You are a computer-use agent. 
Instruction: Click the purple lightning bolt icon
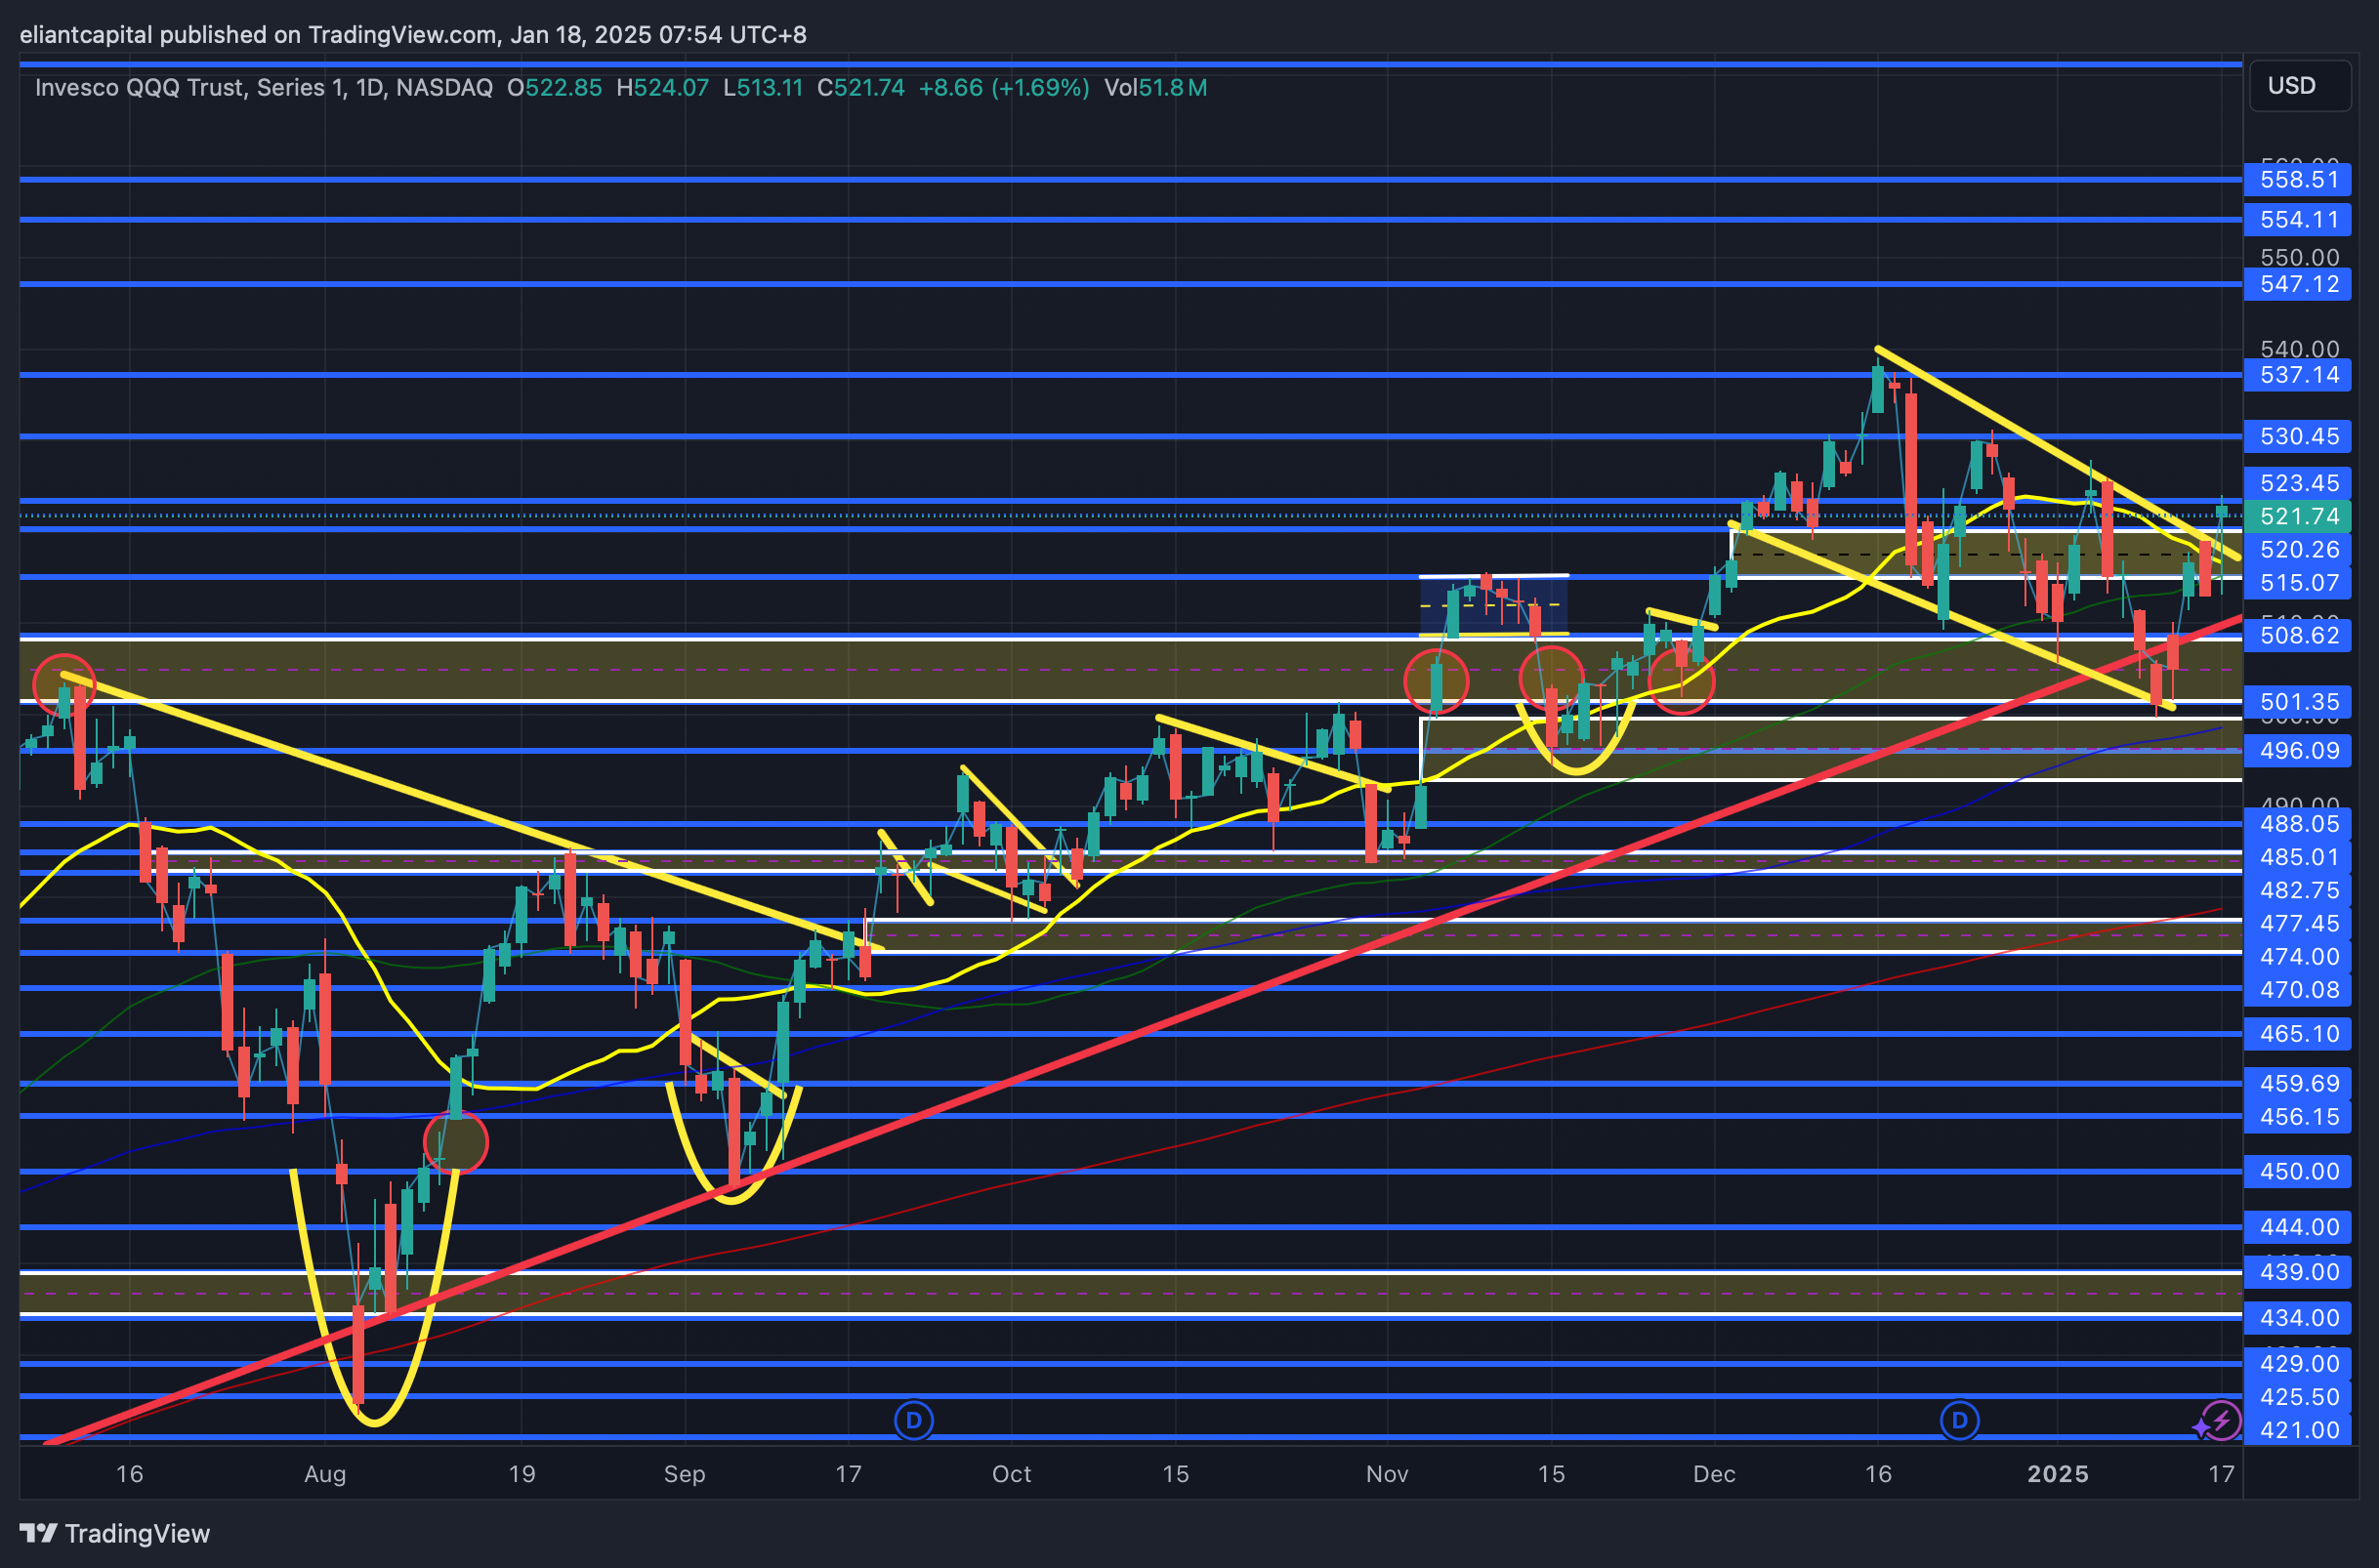(2222, 1420)
